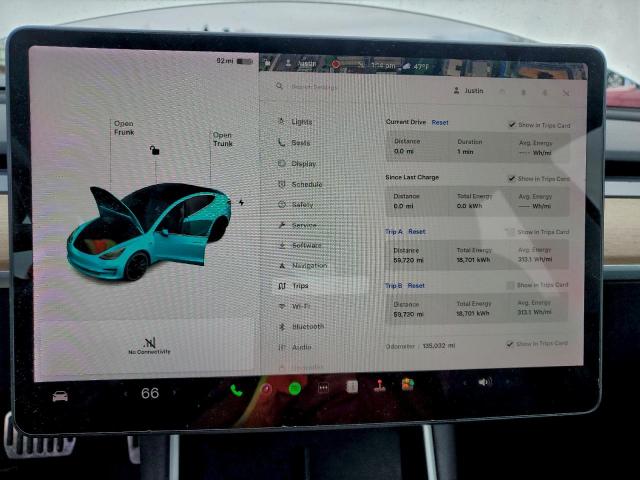Open the colorful Toybox icon
The image size is (640, 480).
click(408, 384)
